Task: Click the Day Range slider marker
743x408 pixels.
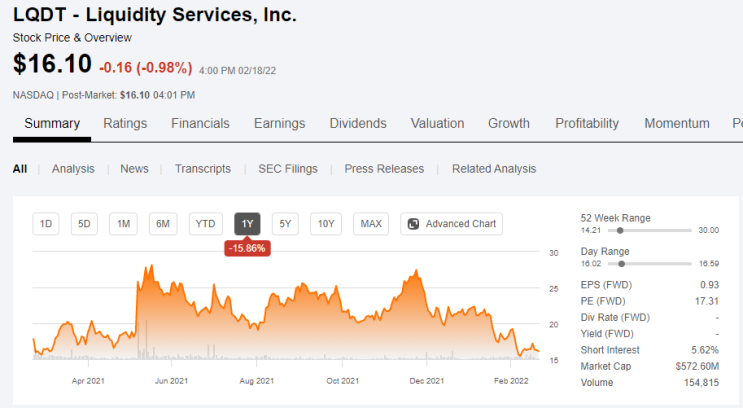Action: coord(622,264)
